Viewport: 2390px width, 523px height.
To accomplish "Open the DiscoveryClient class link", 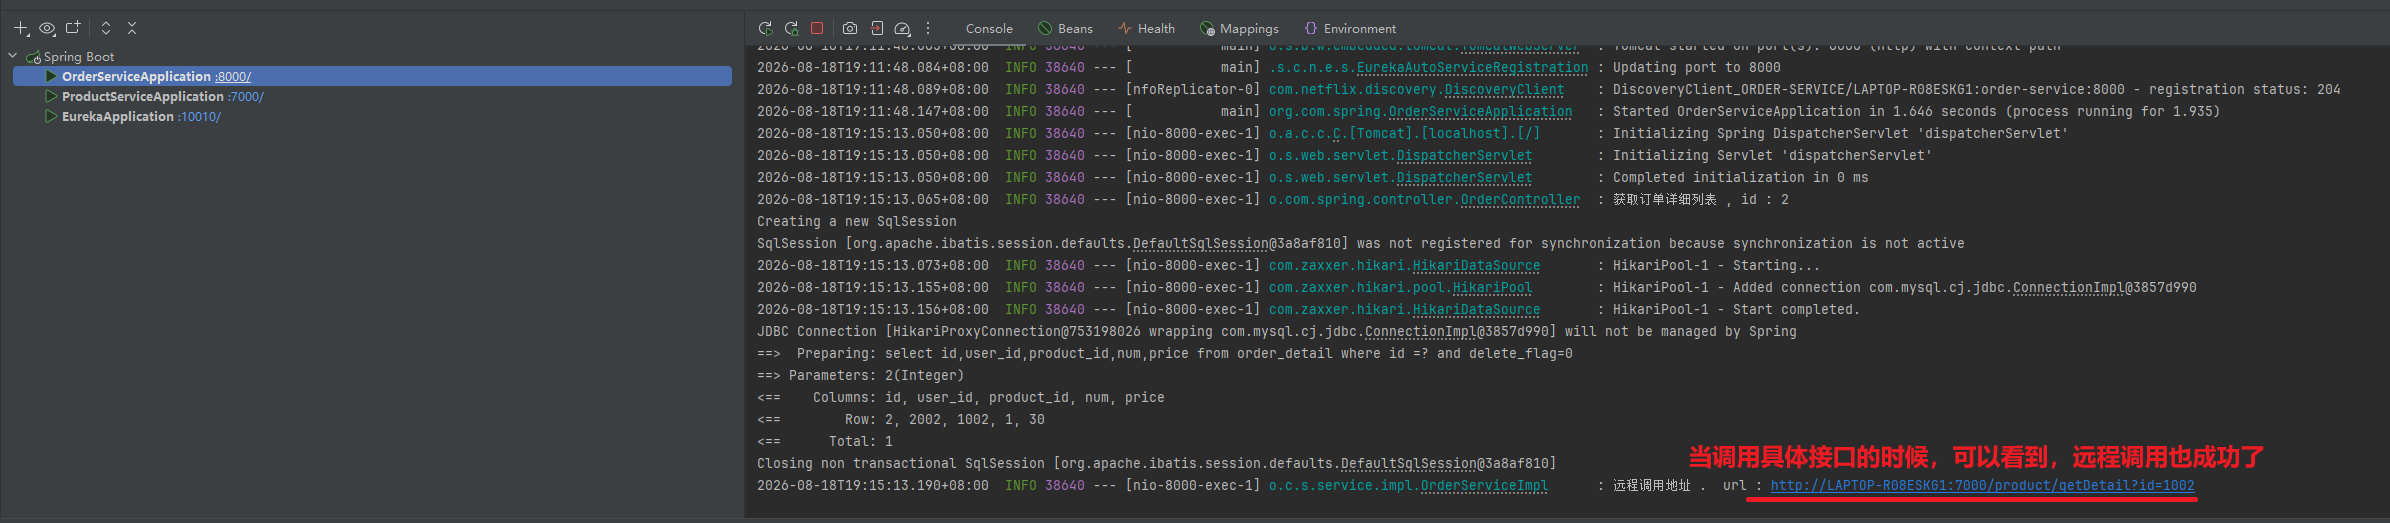I will coord(1504,90).
